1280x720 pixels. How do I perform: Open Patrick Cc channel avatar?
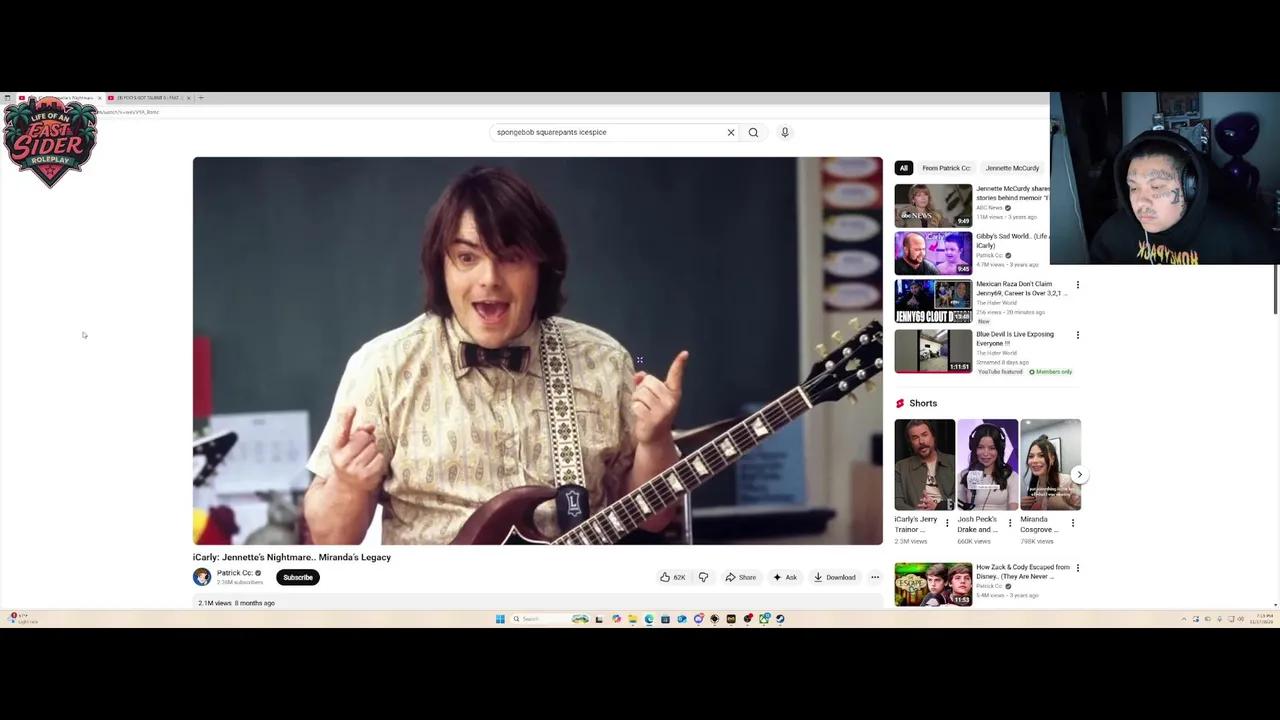coord(202,577)
